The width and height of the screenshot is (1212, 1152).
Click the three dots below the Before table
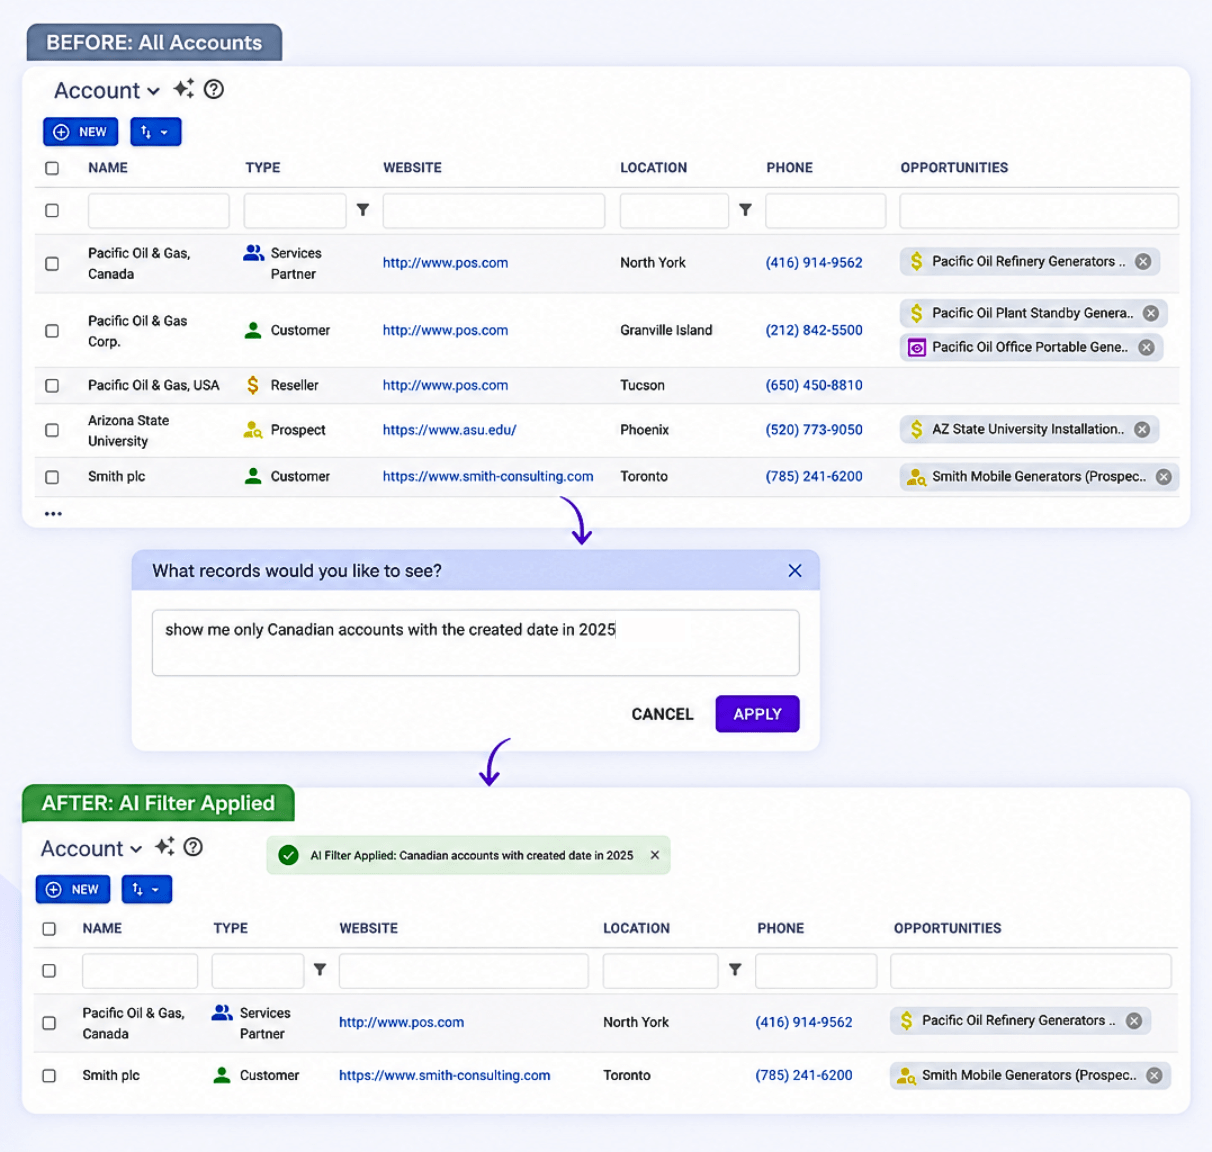(x=53, y=513)
